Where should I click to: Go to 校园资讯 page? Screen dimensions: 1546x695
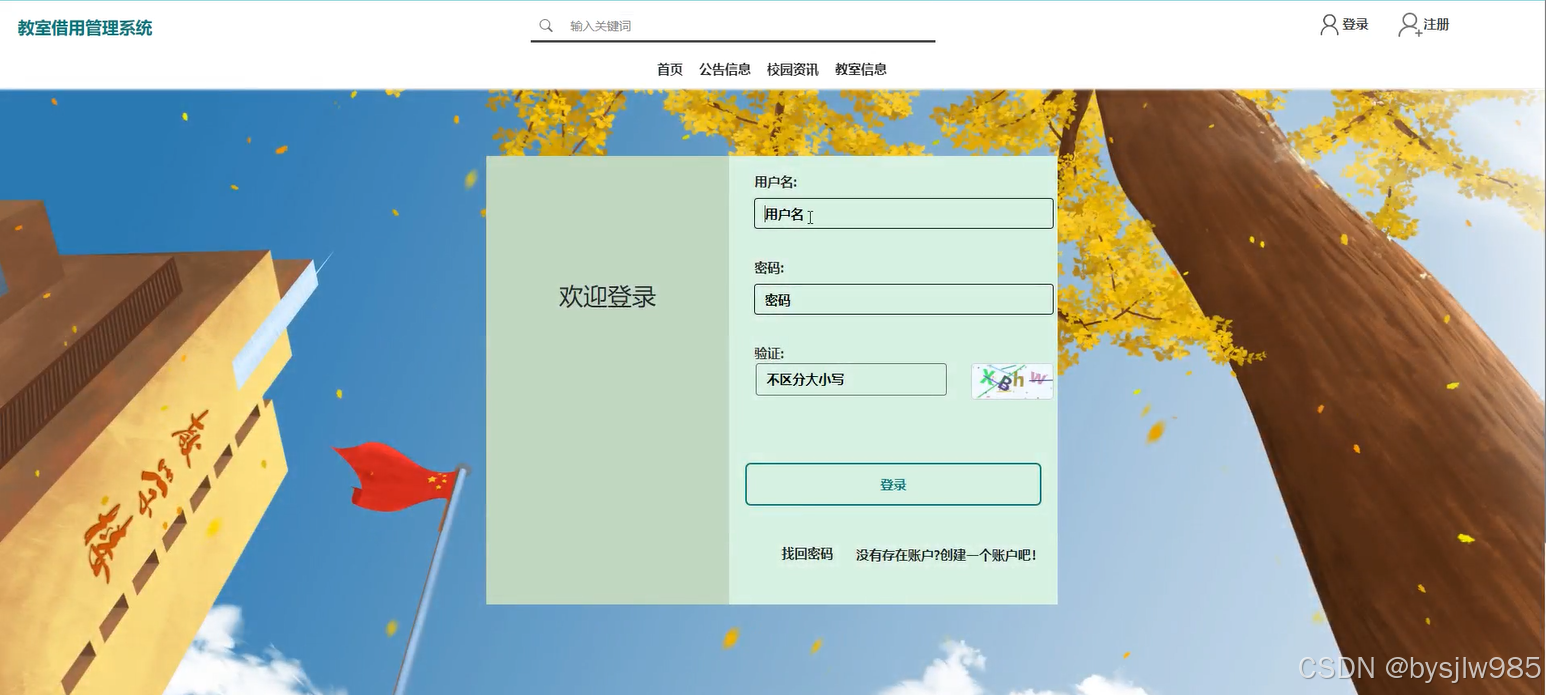pos(793,70)
